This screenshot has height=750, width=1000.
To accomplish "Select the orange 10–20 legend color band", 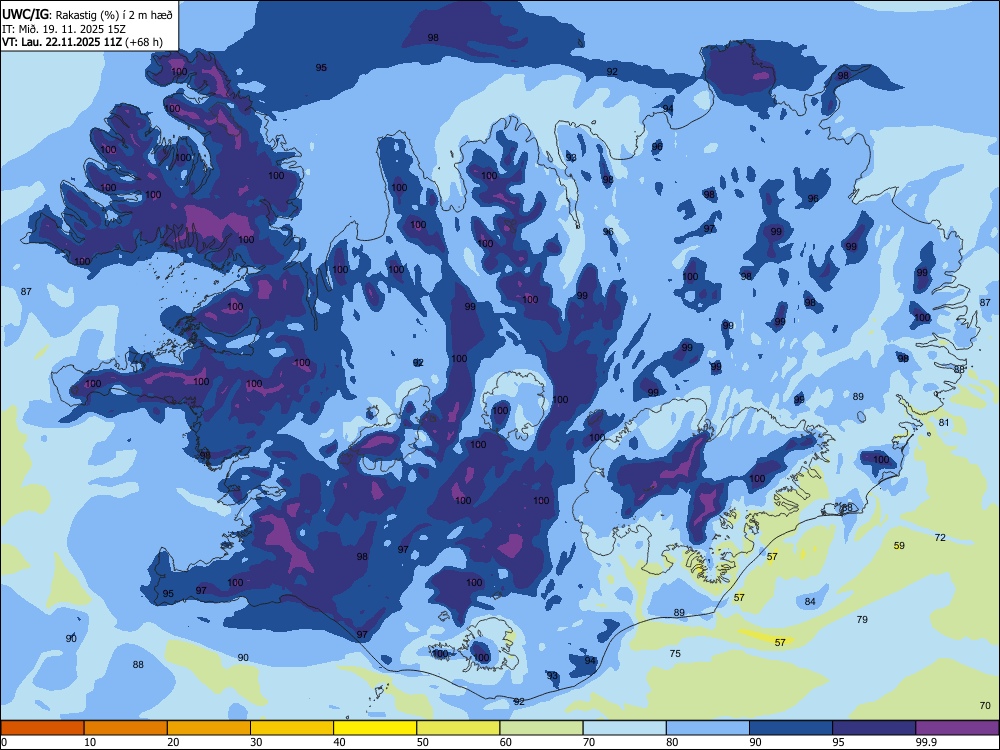I will [126, 728].
